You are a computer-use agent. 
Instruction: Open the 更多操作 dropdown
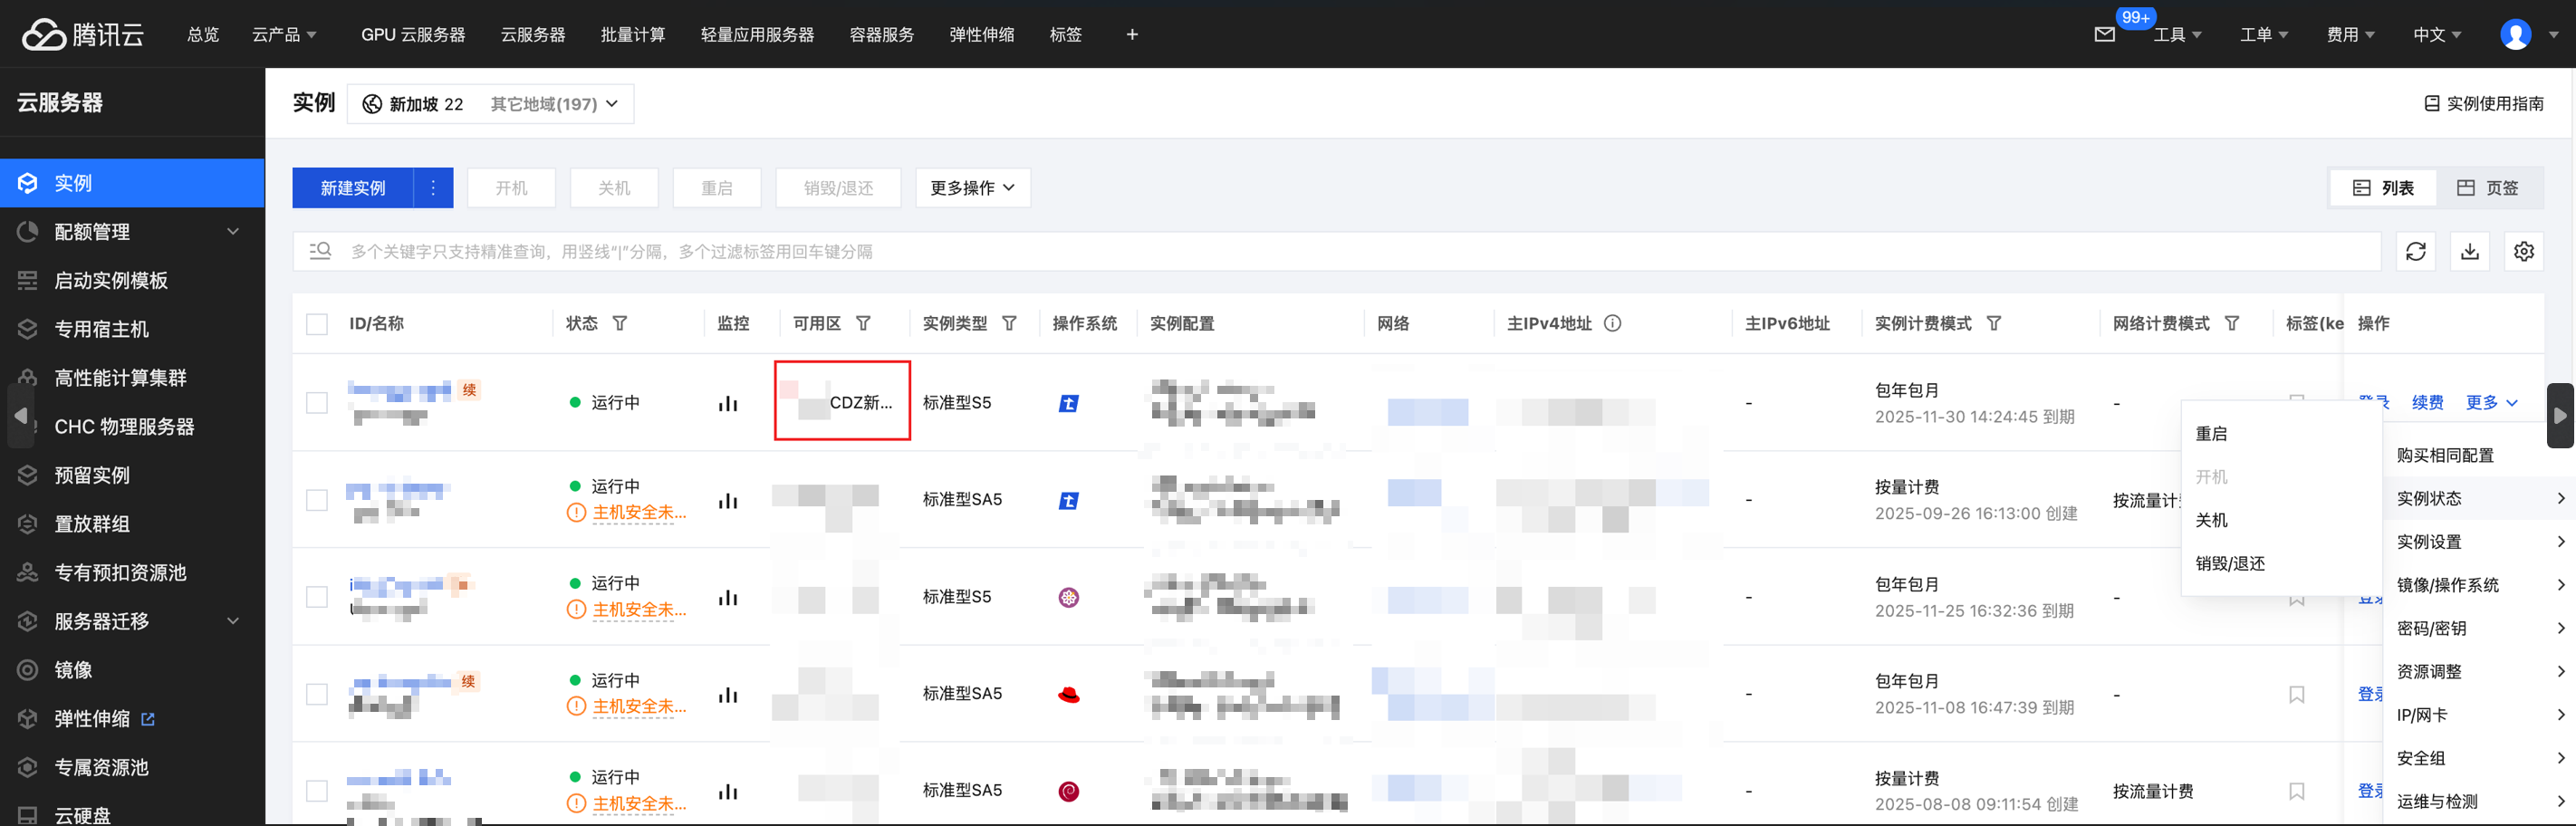[972, 188]
